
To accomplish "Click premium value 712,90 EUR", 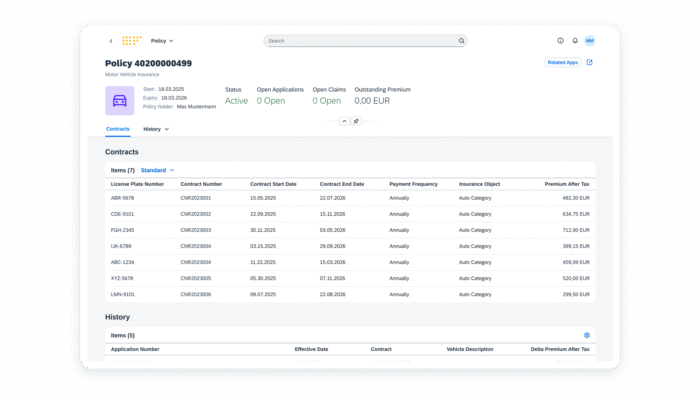I will pyautogui.click(x=576, y=230).
